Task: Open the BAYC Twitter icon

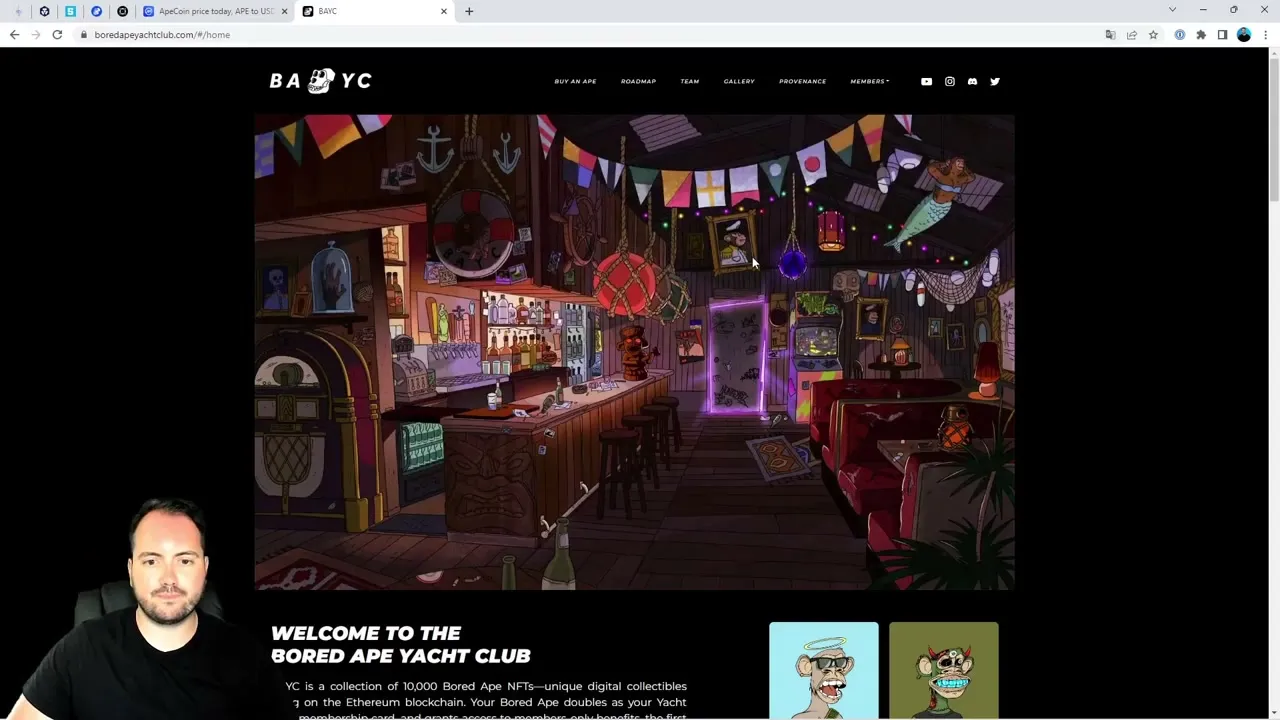Action: click(994, 81)
